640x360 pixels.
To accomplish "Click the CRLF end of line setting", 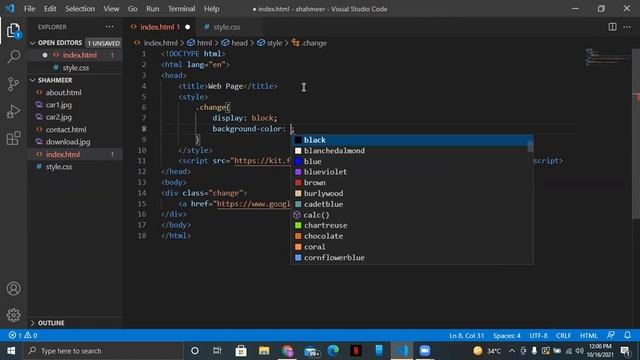I will 563,336.
